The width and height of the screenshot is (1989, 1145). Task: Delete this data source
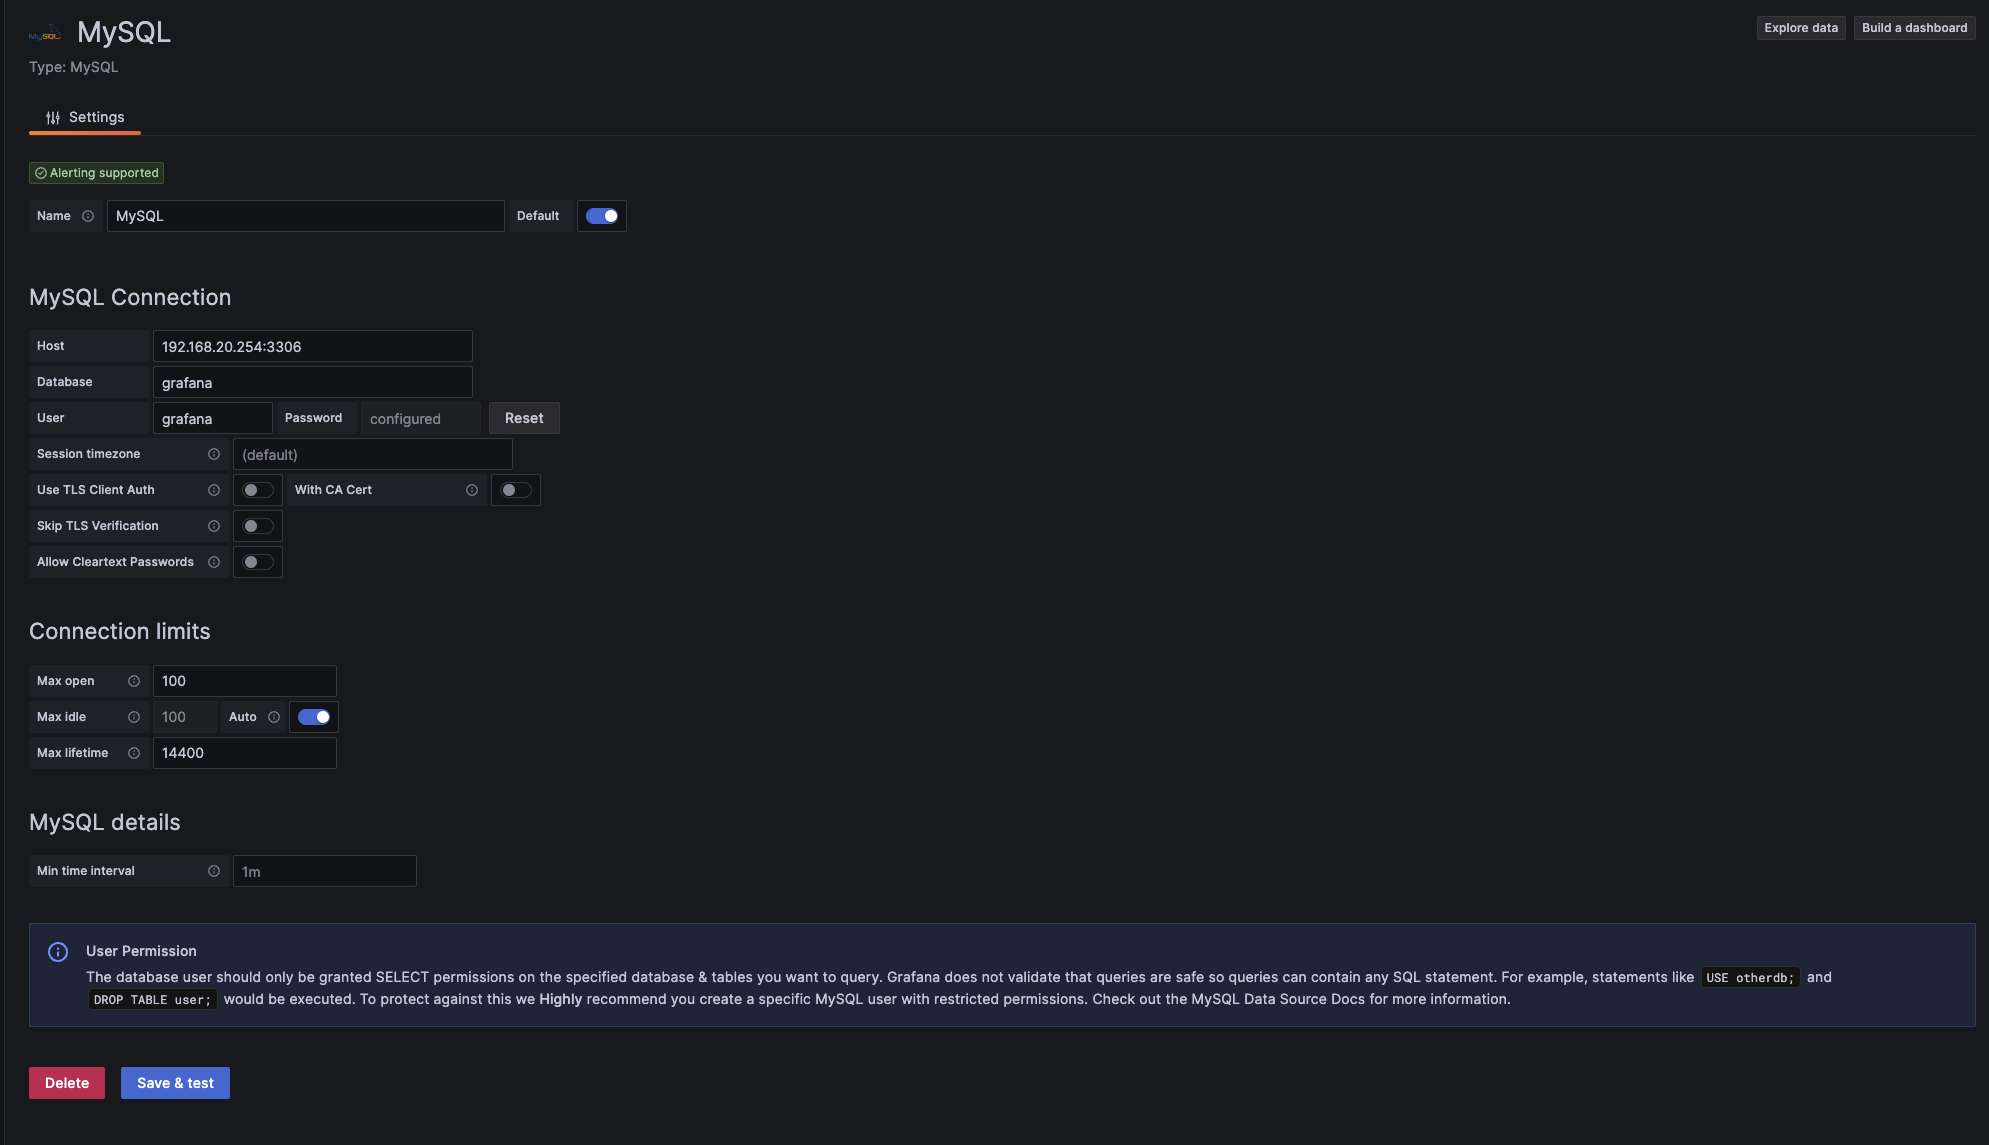(67, 1083)
